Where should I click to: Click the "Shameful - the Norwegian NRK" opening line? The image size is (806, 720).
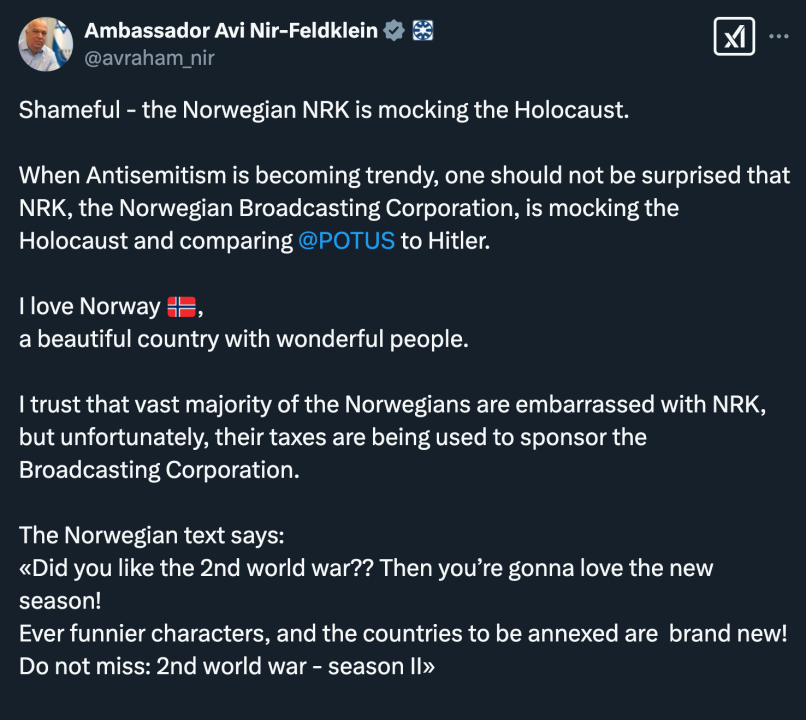(323, 110)
